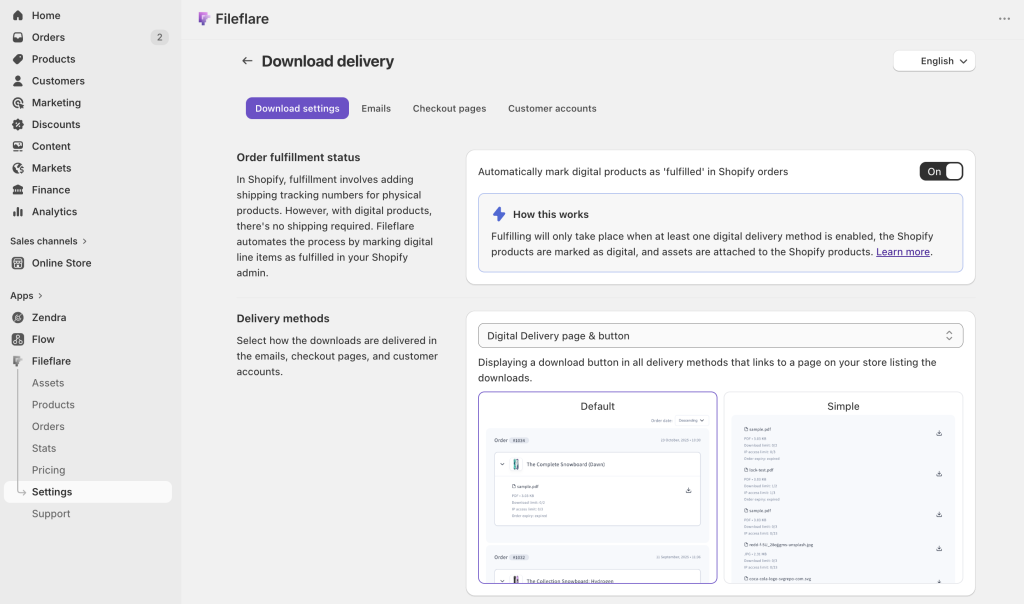The width and height of the screenshot is (1024, 604).
Task: Open Digital Delivery page & button dropdown
Action: (x=720, y=336)
